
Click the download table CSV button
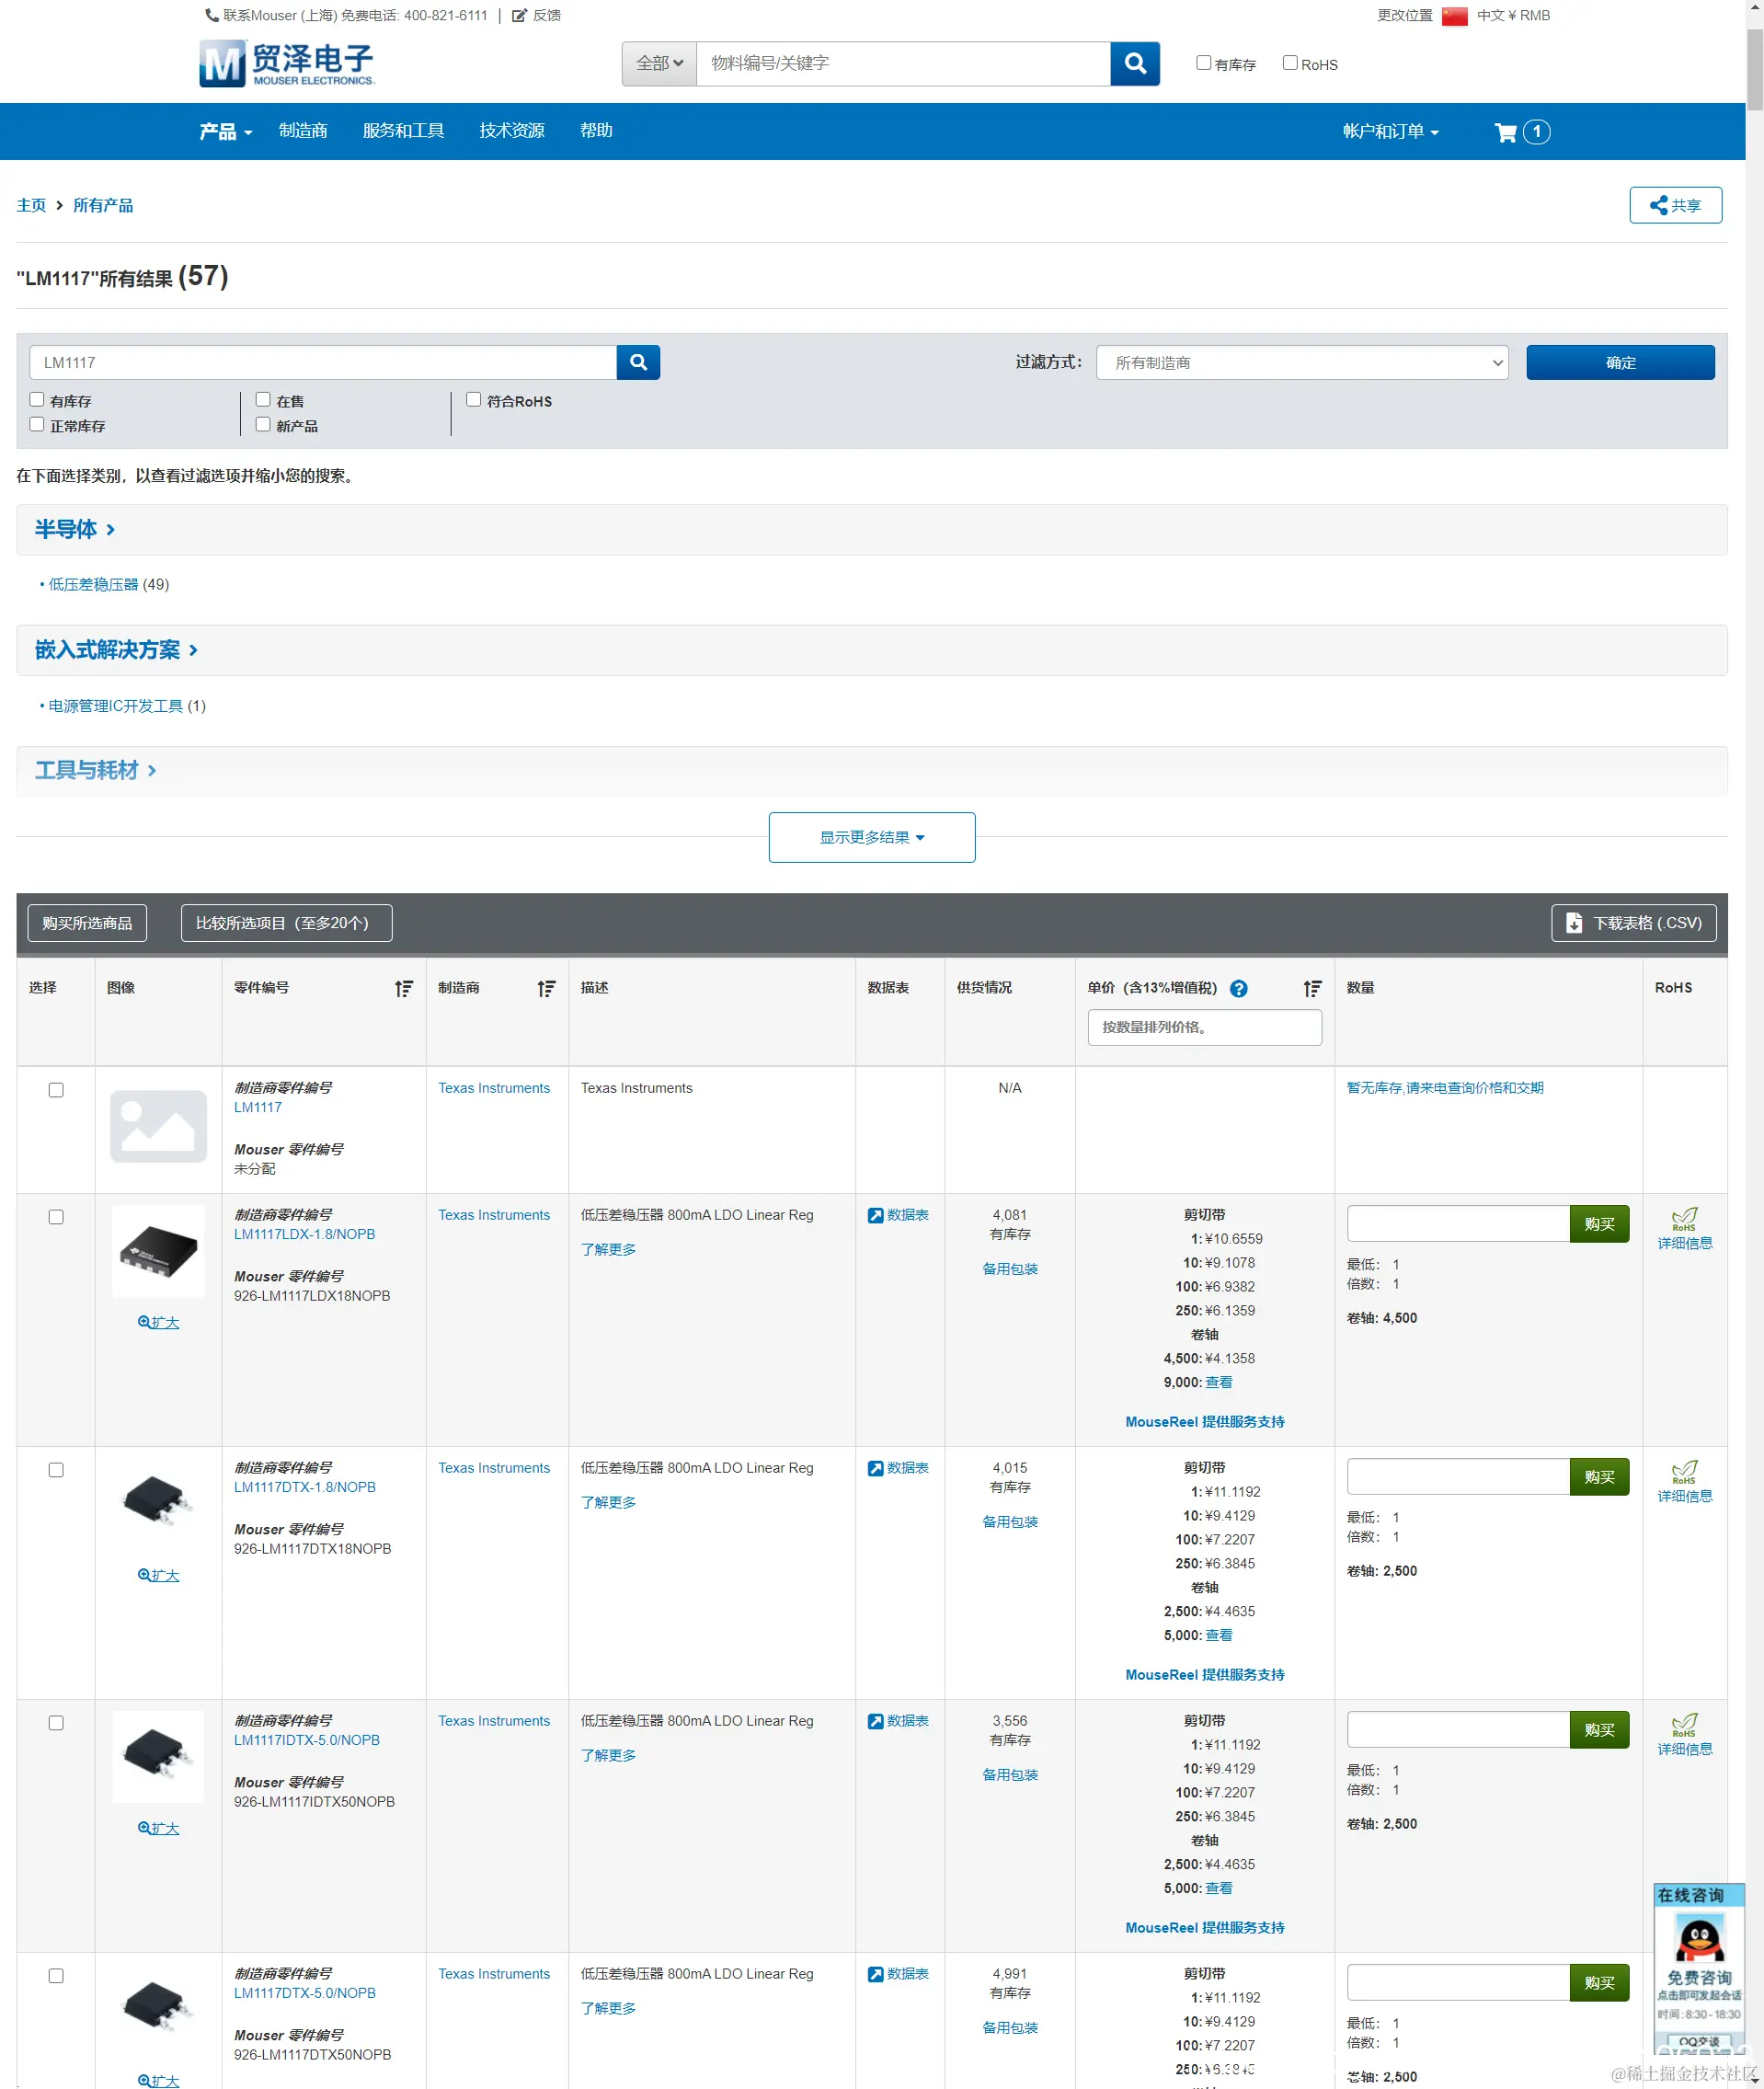tap(1633, 923)
